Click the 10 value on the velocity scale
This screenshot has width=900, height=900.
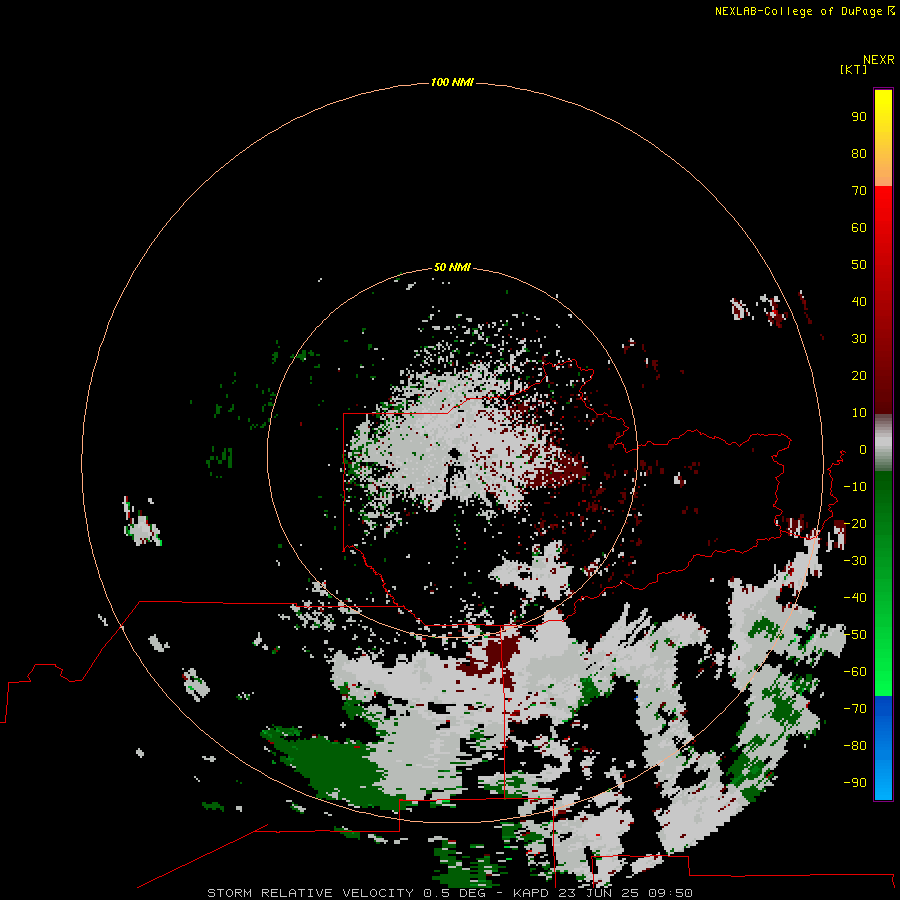[859, 413]
